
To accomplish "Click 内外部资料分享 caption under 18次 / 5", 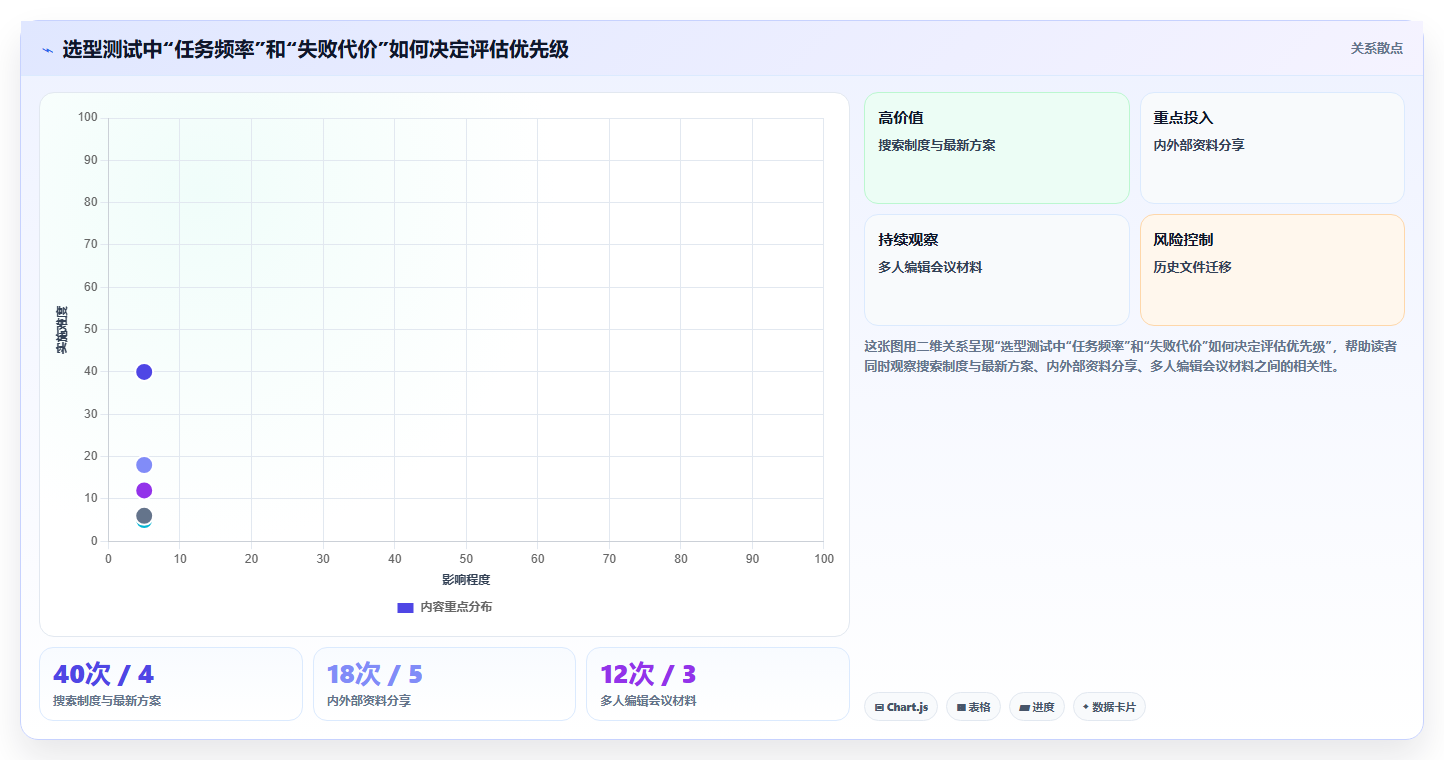I will 369,701.
